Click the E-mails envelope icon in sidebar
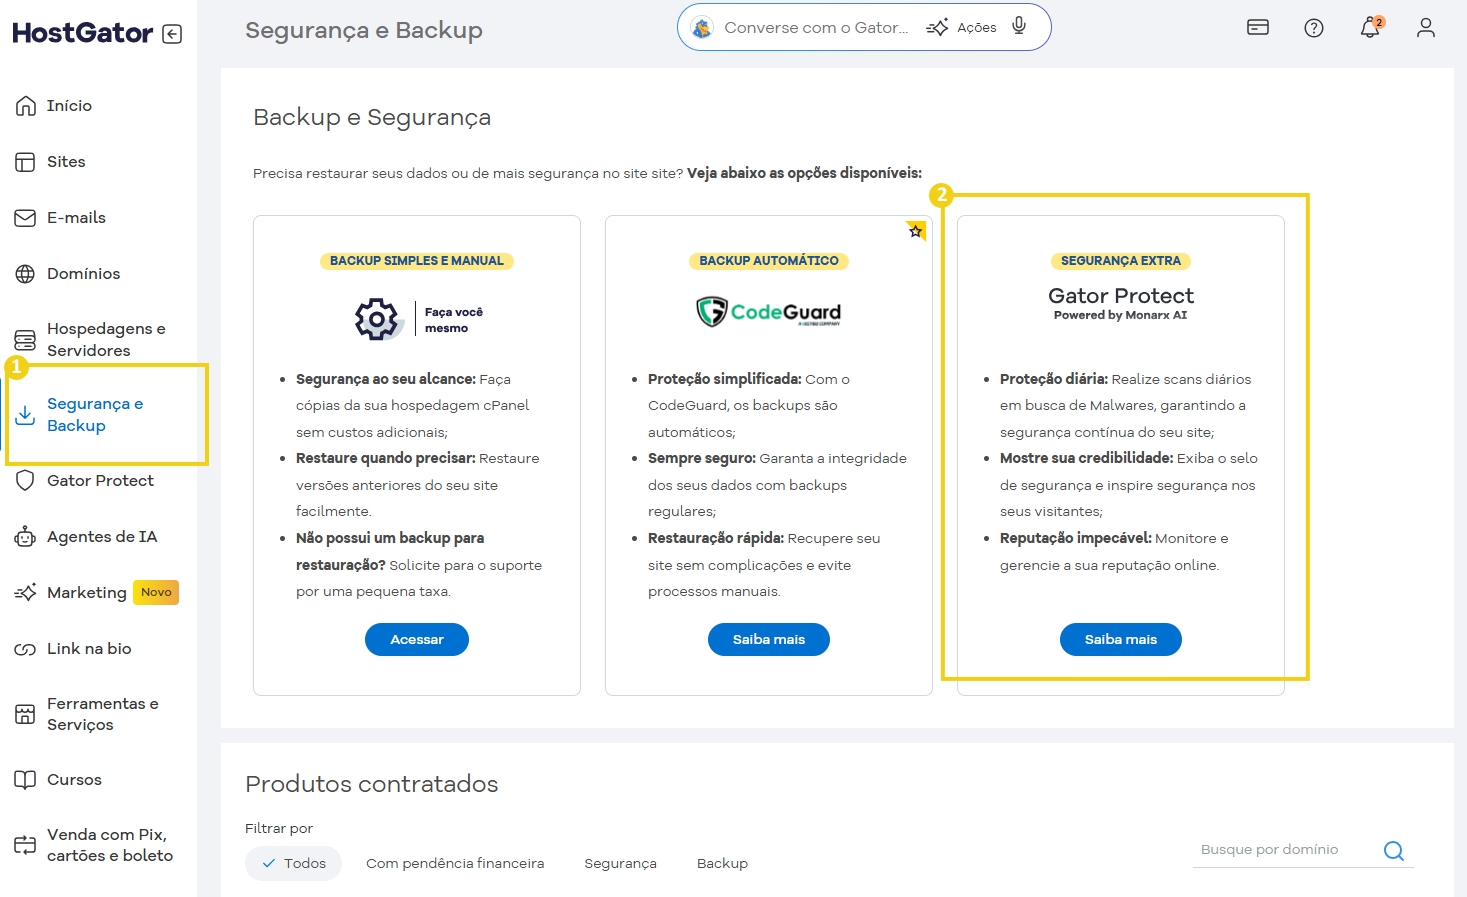1467x897 pixels. tap(23, 217)
